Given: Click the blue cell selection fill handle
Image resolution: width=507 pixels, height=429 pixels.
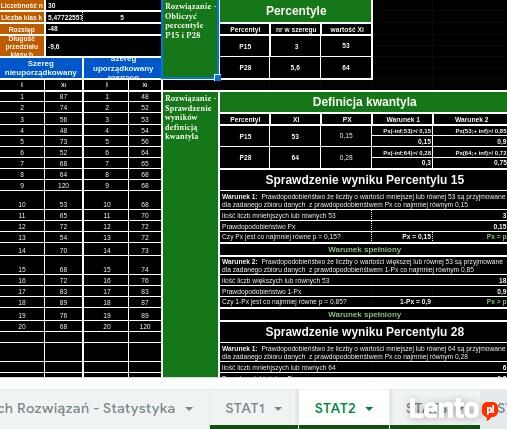Looking at the screenshot, I should pyautogui.click(x=217, y=78).
